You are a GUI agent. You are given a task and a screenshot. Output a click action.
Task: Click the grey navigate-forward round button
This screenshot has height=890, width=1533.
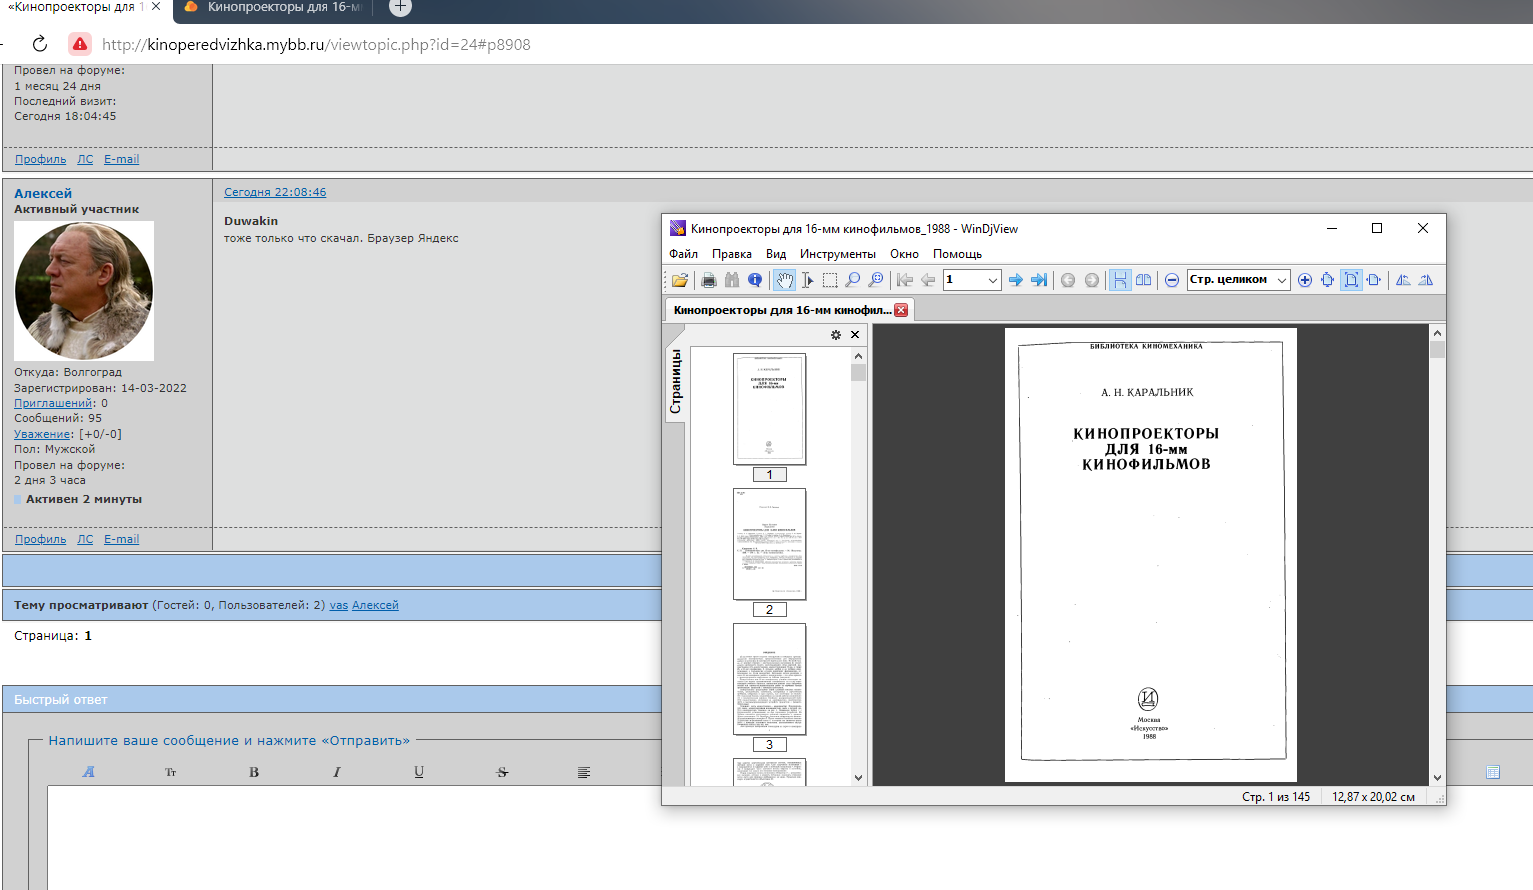1091,280
